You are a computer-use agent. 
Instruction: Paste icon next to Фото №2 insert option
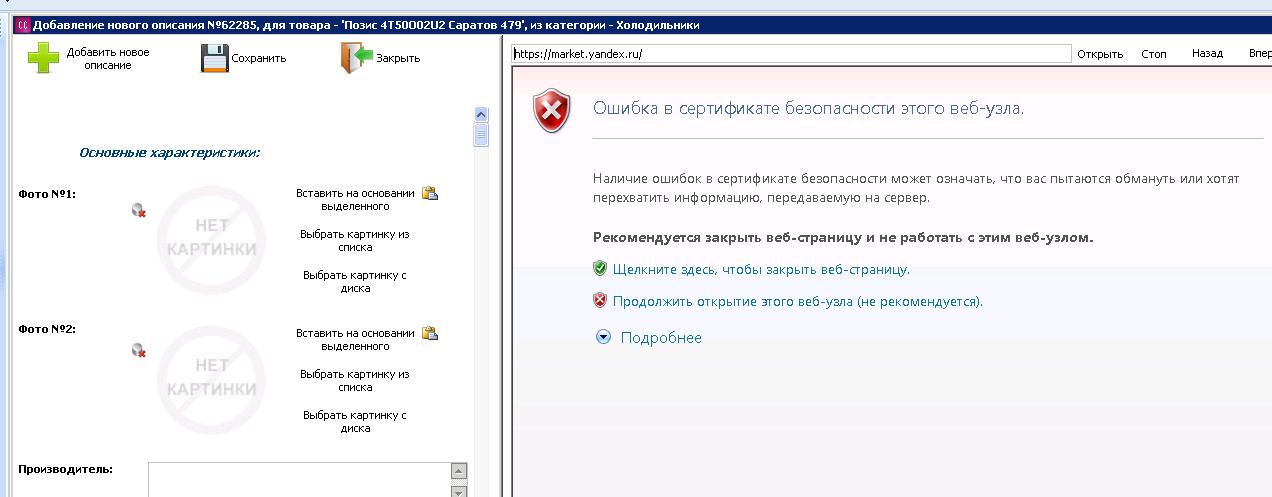[430, 333]
